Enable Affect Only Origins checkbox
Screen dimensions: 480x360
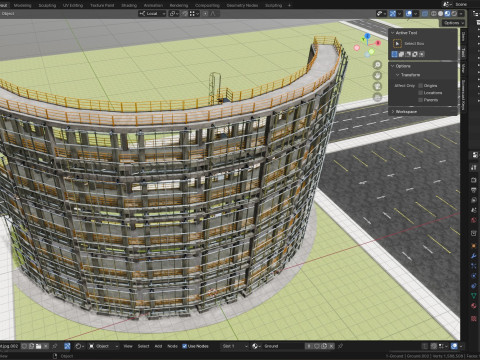coord(421,86)
